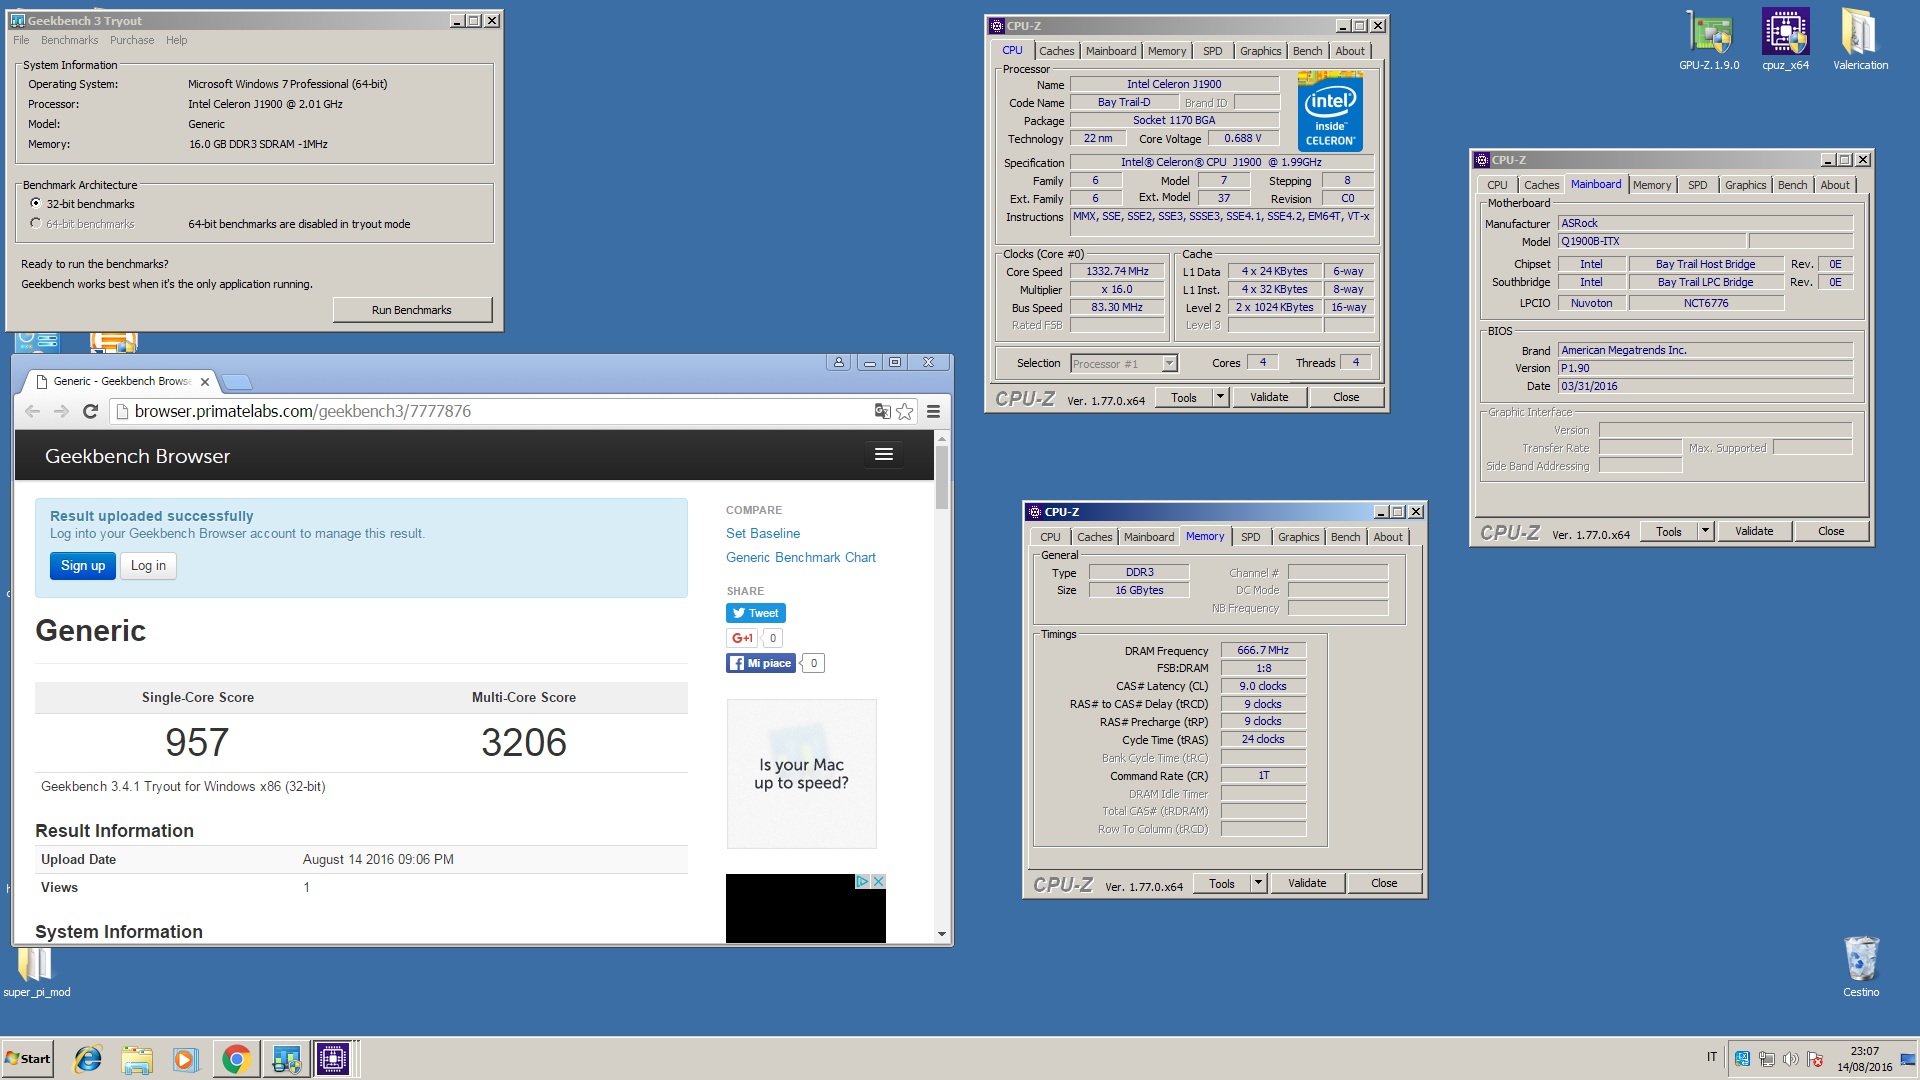Switch to Chrome in the taskbar
This screenshot has height=1080, width=1920.
pos(236,1059)
